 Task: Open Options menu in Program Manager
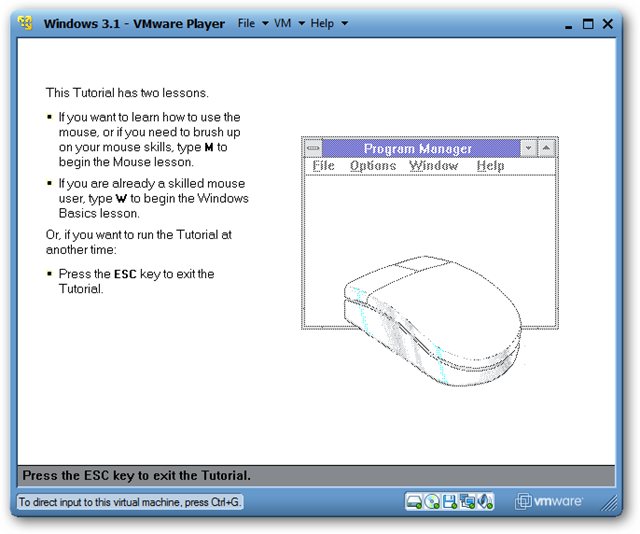pos(373,166)
